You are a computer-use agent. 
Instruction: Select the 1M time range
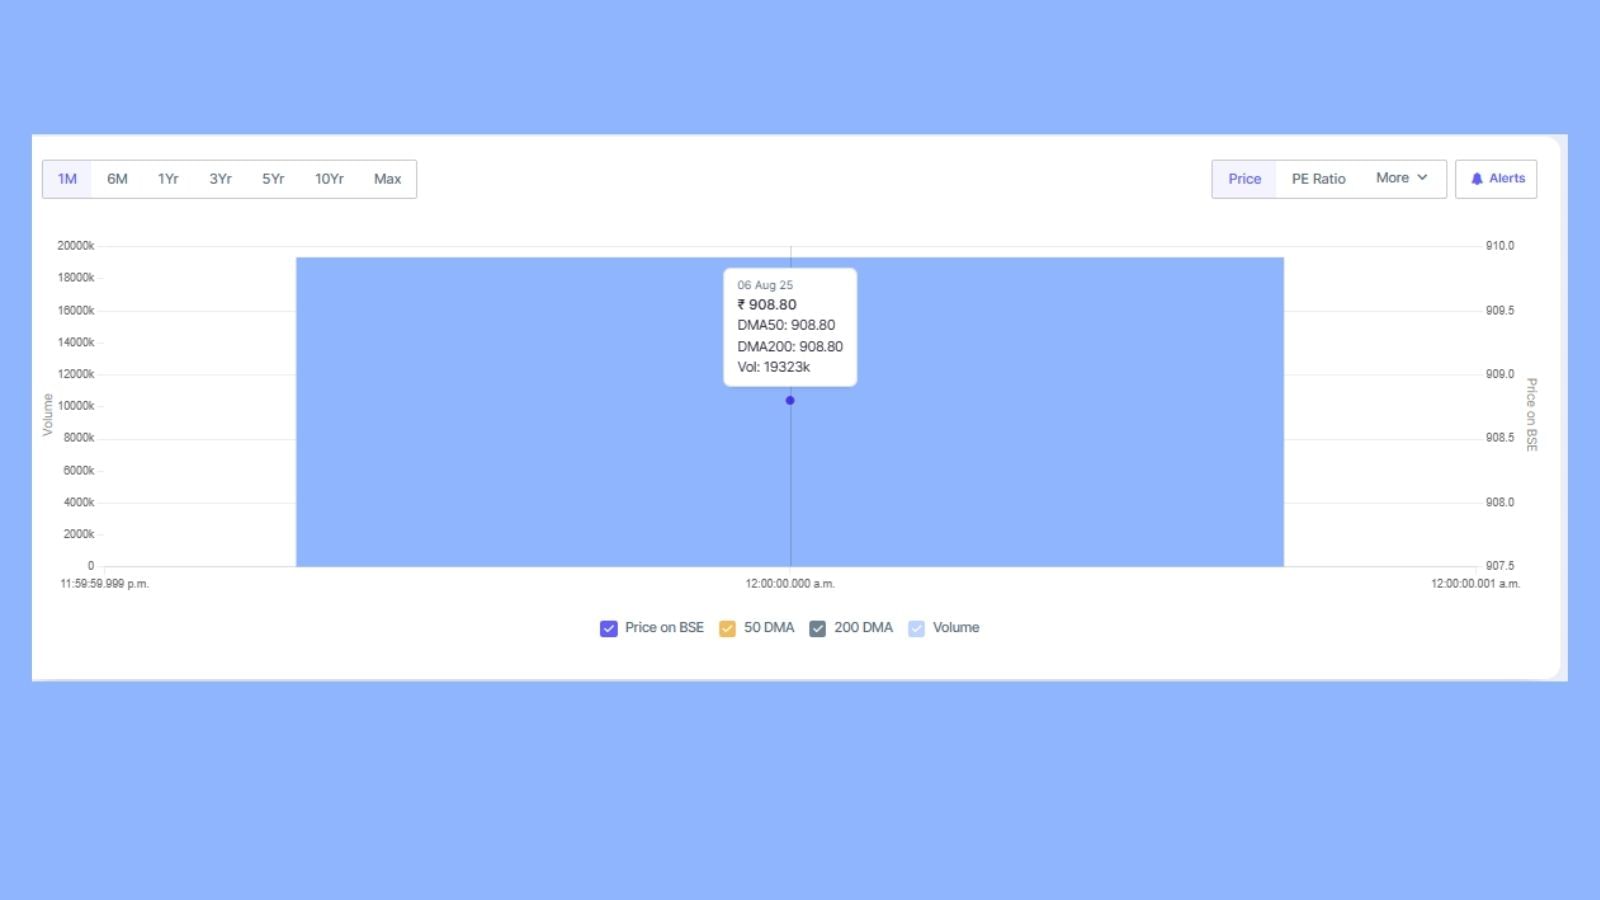tap(67, 179)
